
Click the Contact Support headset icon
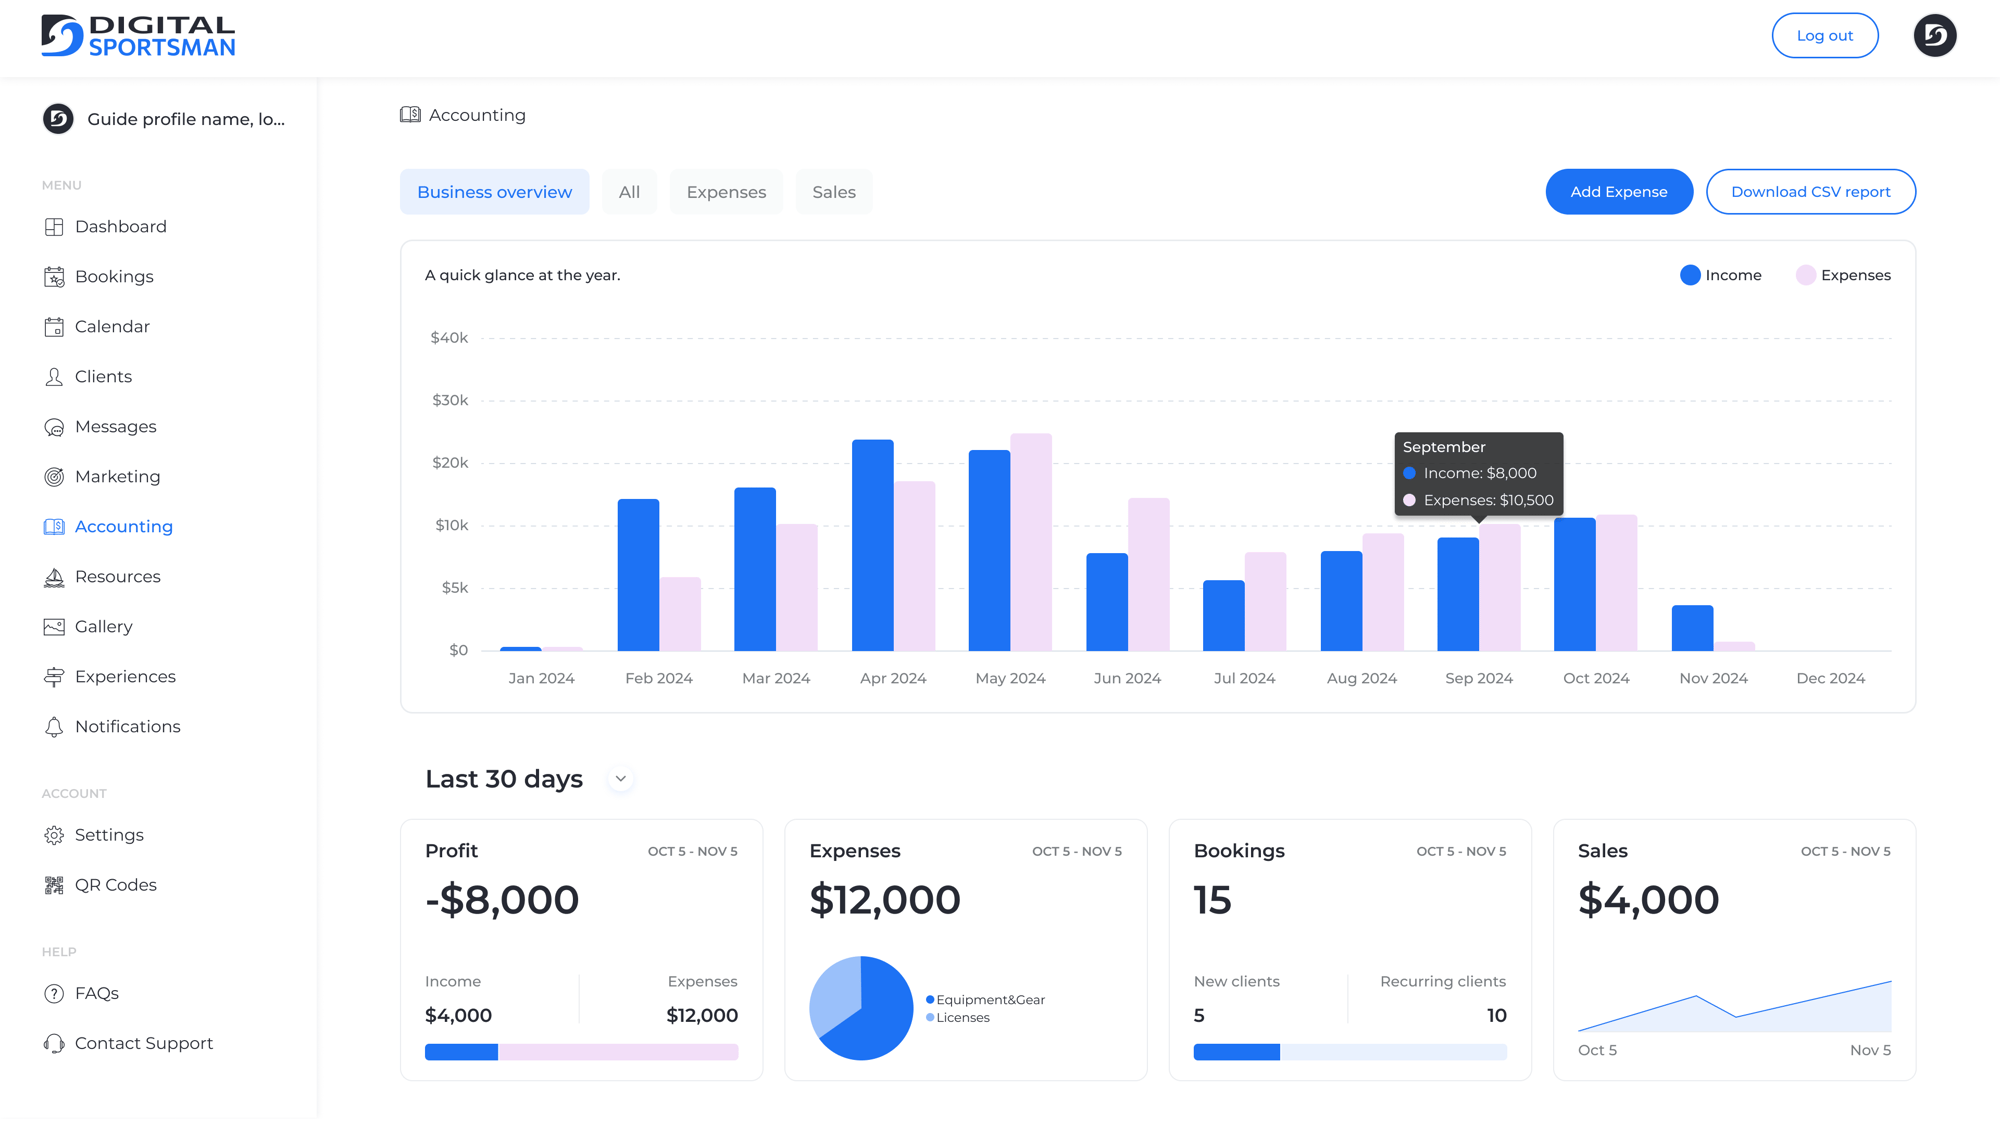[54, 1043]
